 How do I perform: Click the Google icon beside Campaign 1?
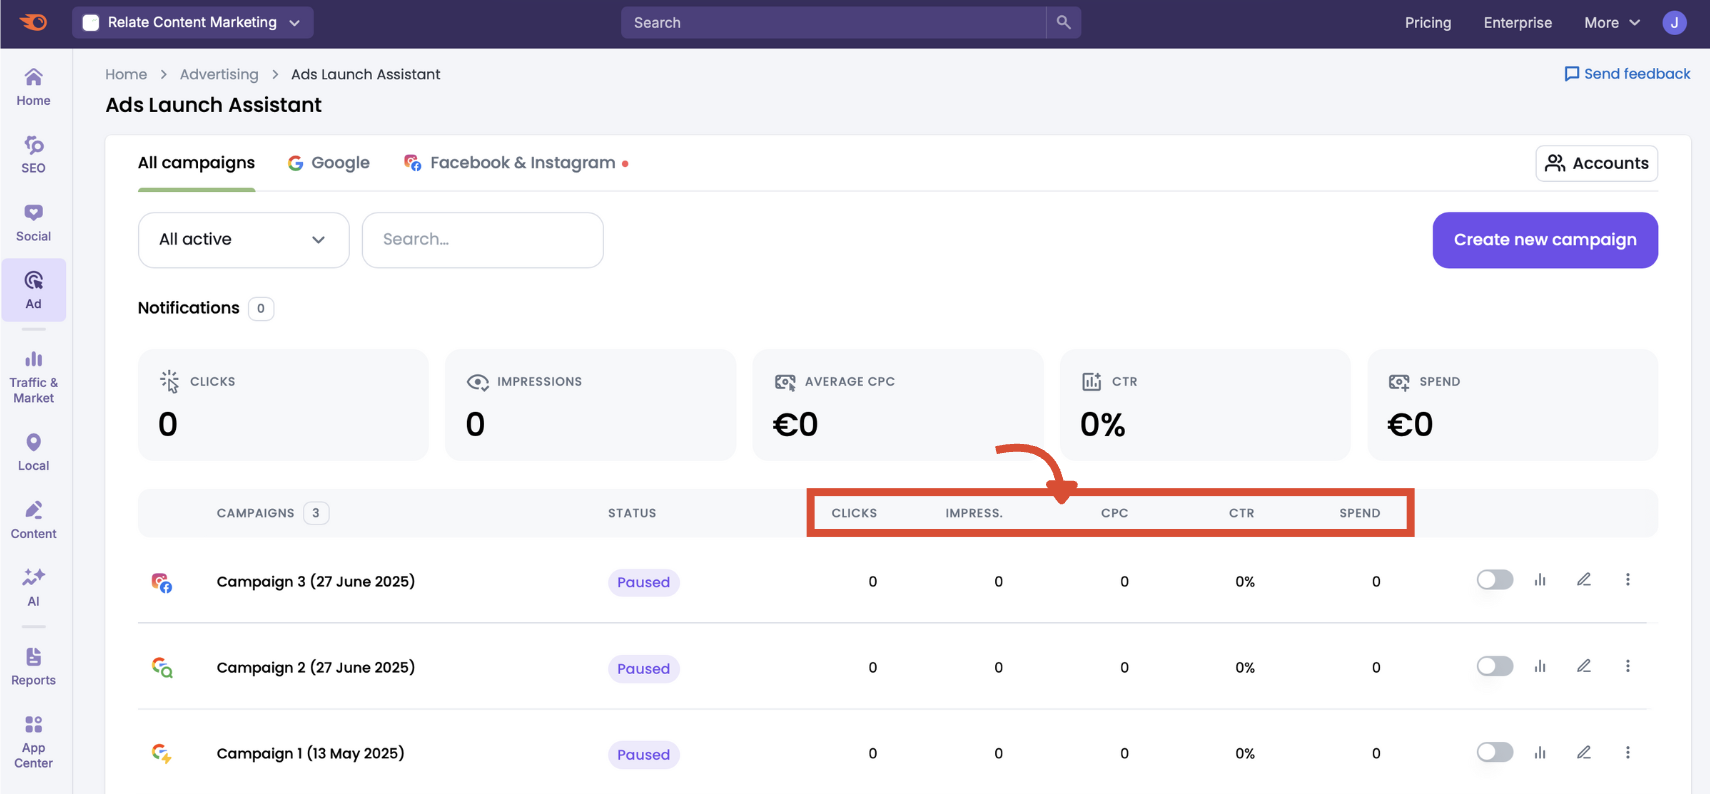(162, 754)
